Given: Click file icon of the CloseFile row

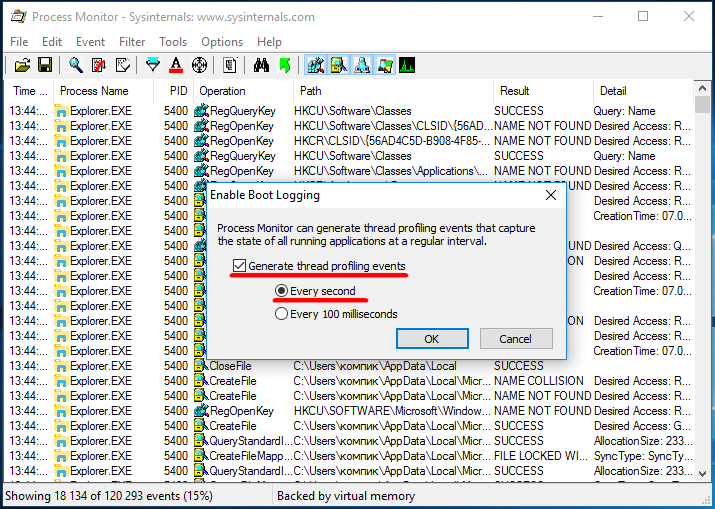Looking at the screenshot, I should pos(201,366).
